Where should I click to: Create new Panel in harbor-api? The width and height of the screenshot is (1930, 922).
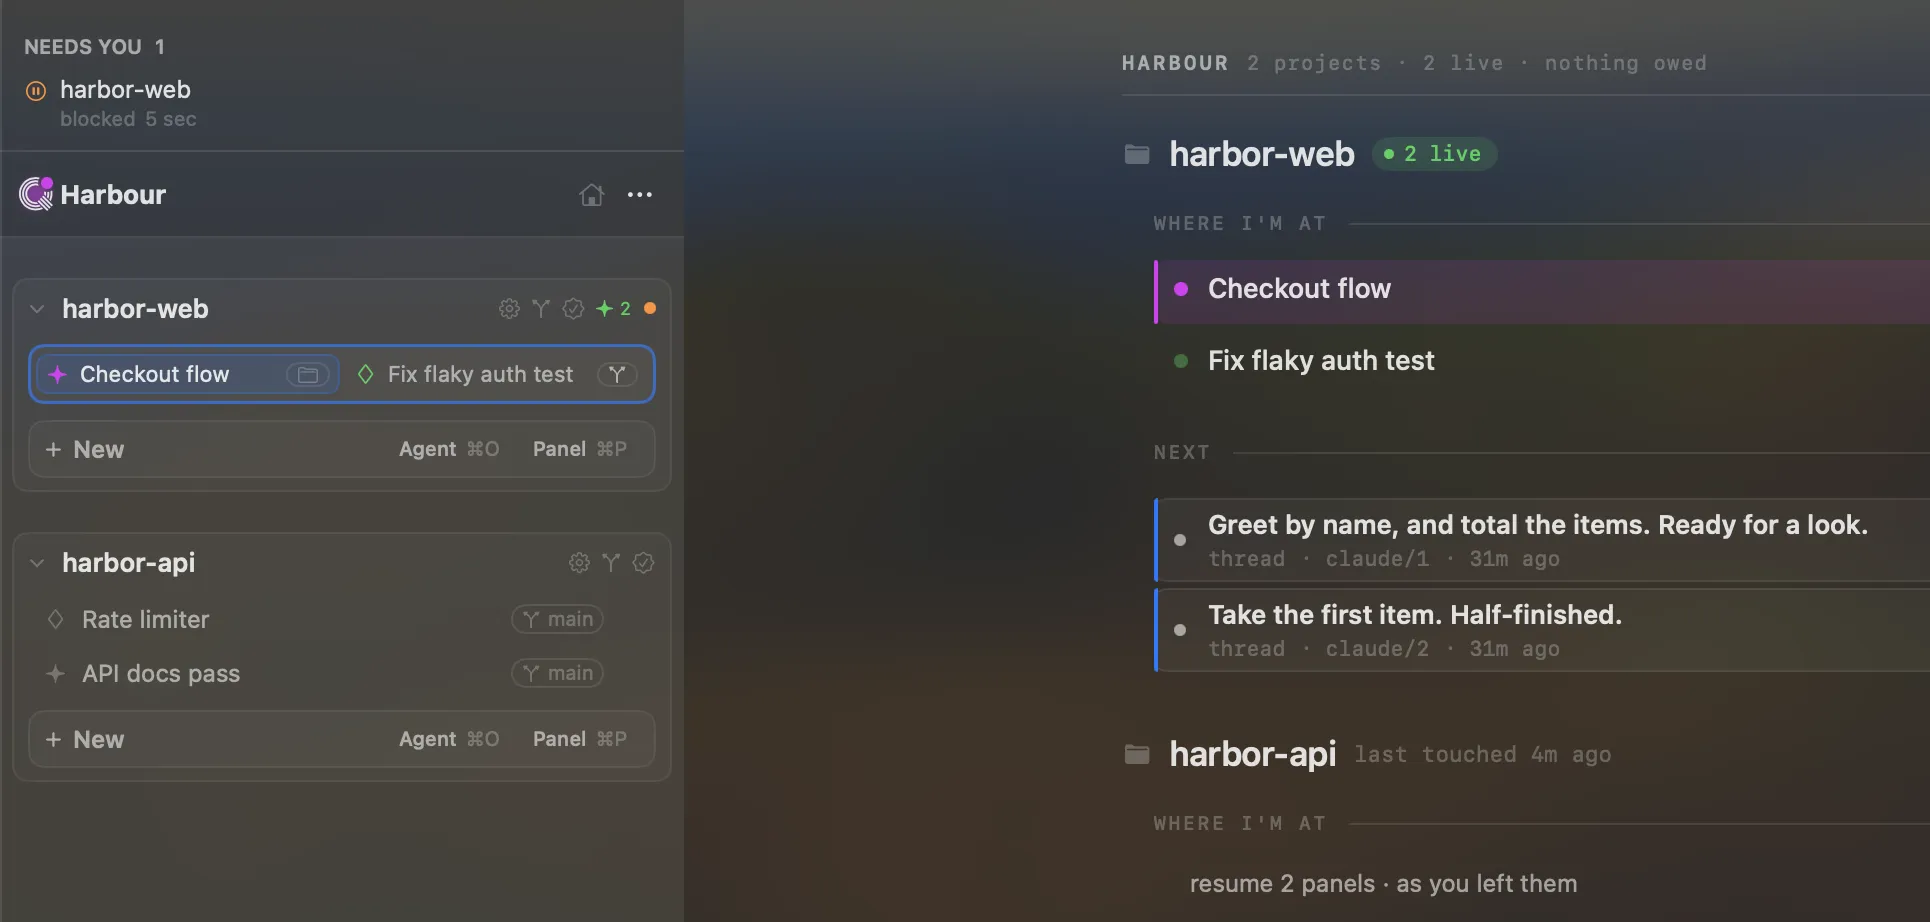(x=580, y=740)
